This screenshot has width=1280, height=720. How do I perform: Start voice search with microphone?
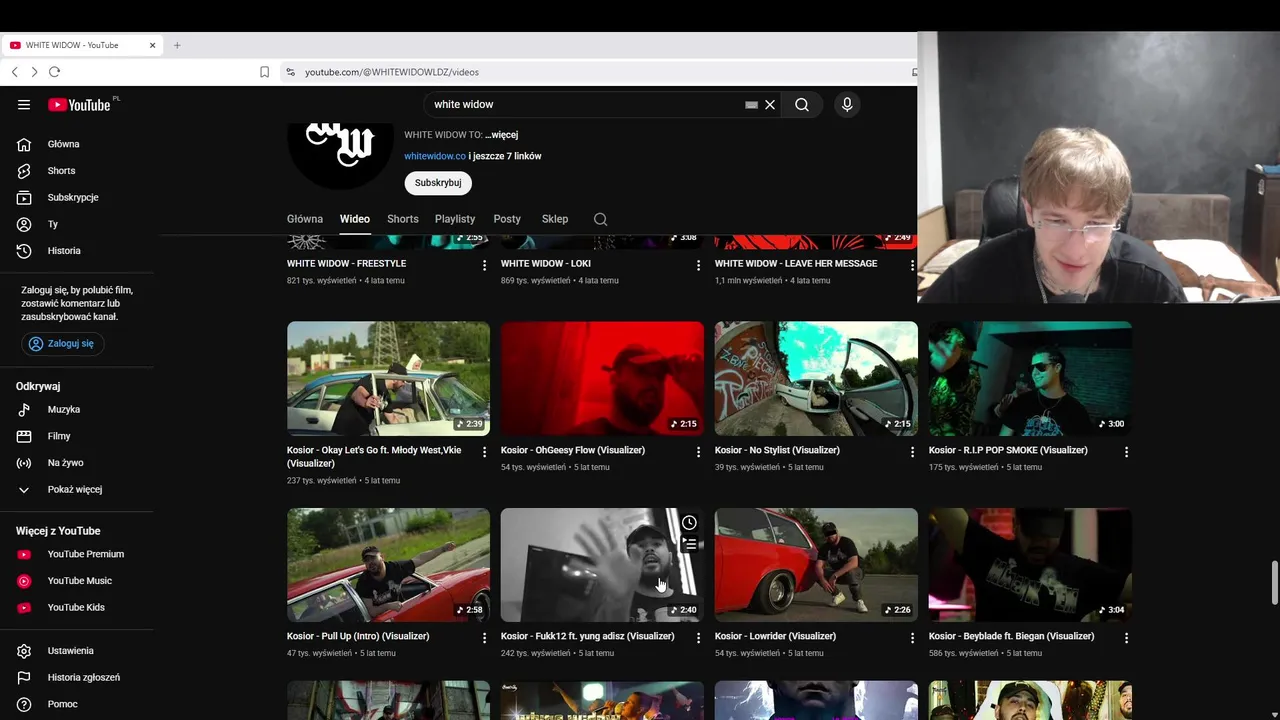[x=847, y=105]
